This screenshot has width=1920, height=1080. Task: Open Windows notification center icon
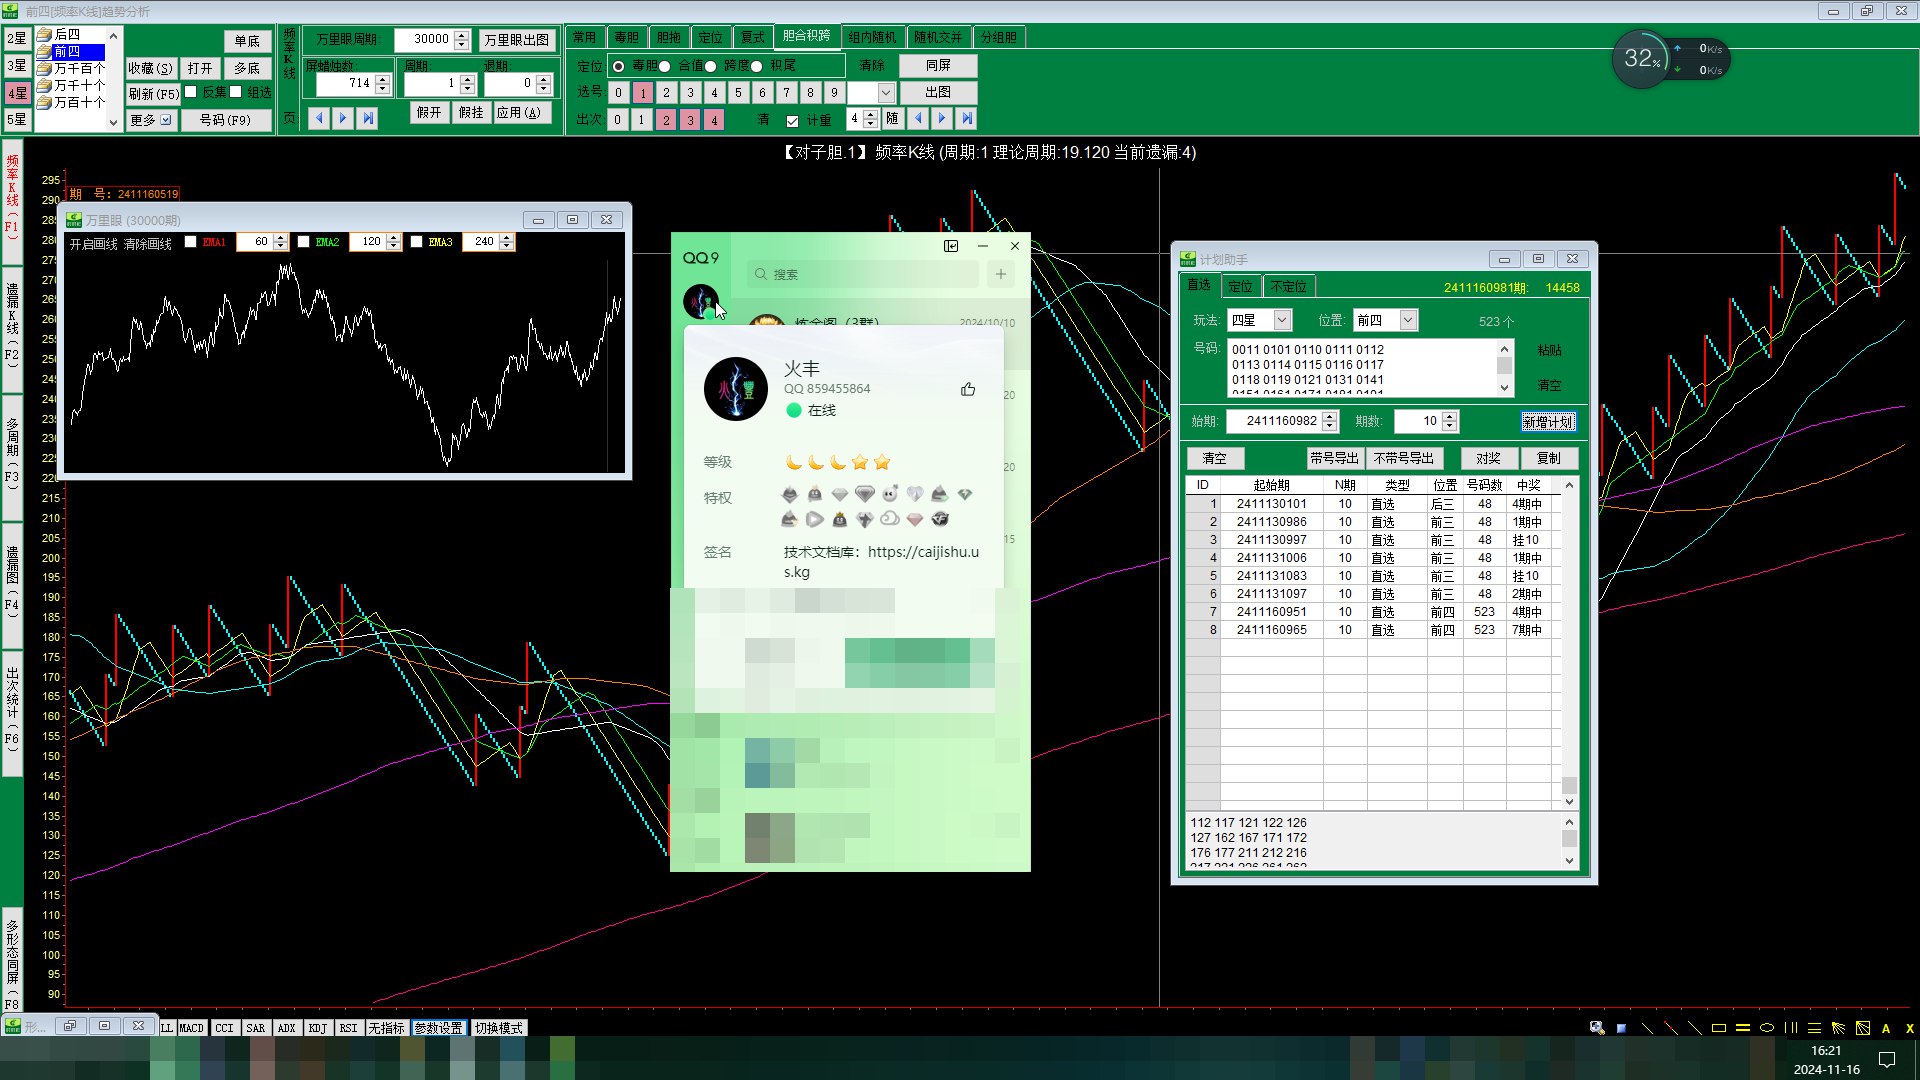click(1887, 1059)
